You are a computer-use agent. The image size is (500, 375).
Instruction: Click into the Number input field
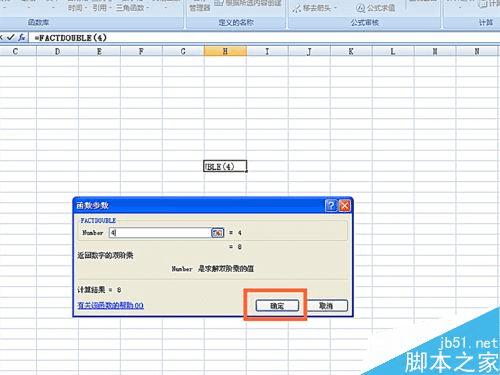coord(160,233)
